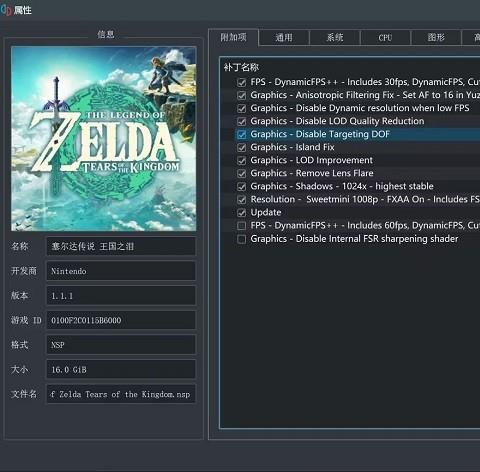Viewport: 480px width, 472px height.
Task: Click the Zelda Tears of the Kingdom cover
Action: (x=104, y=139)
